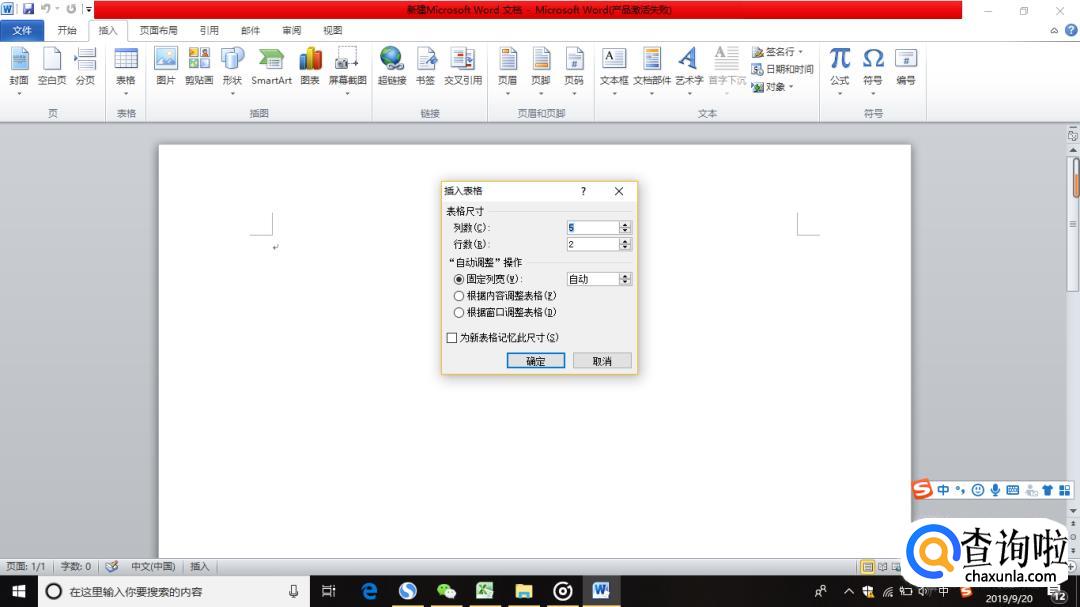The height and width of the screenshot is (607, 1080).
Task: Click the Picture icon in the Insert ribbon
Action: pos(165,64)
